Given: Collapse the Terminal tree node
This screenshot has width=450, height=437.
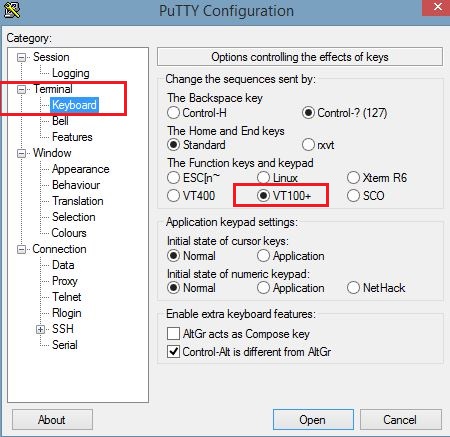Looking at the screenshot, I should (x=21, y=89).
